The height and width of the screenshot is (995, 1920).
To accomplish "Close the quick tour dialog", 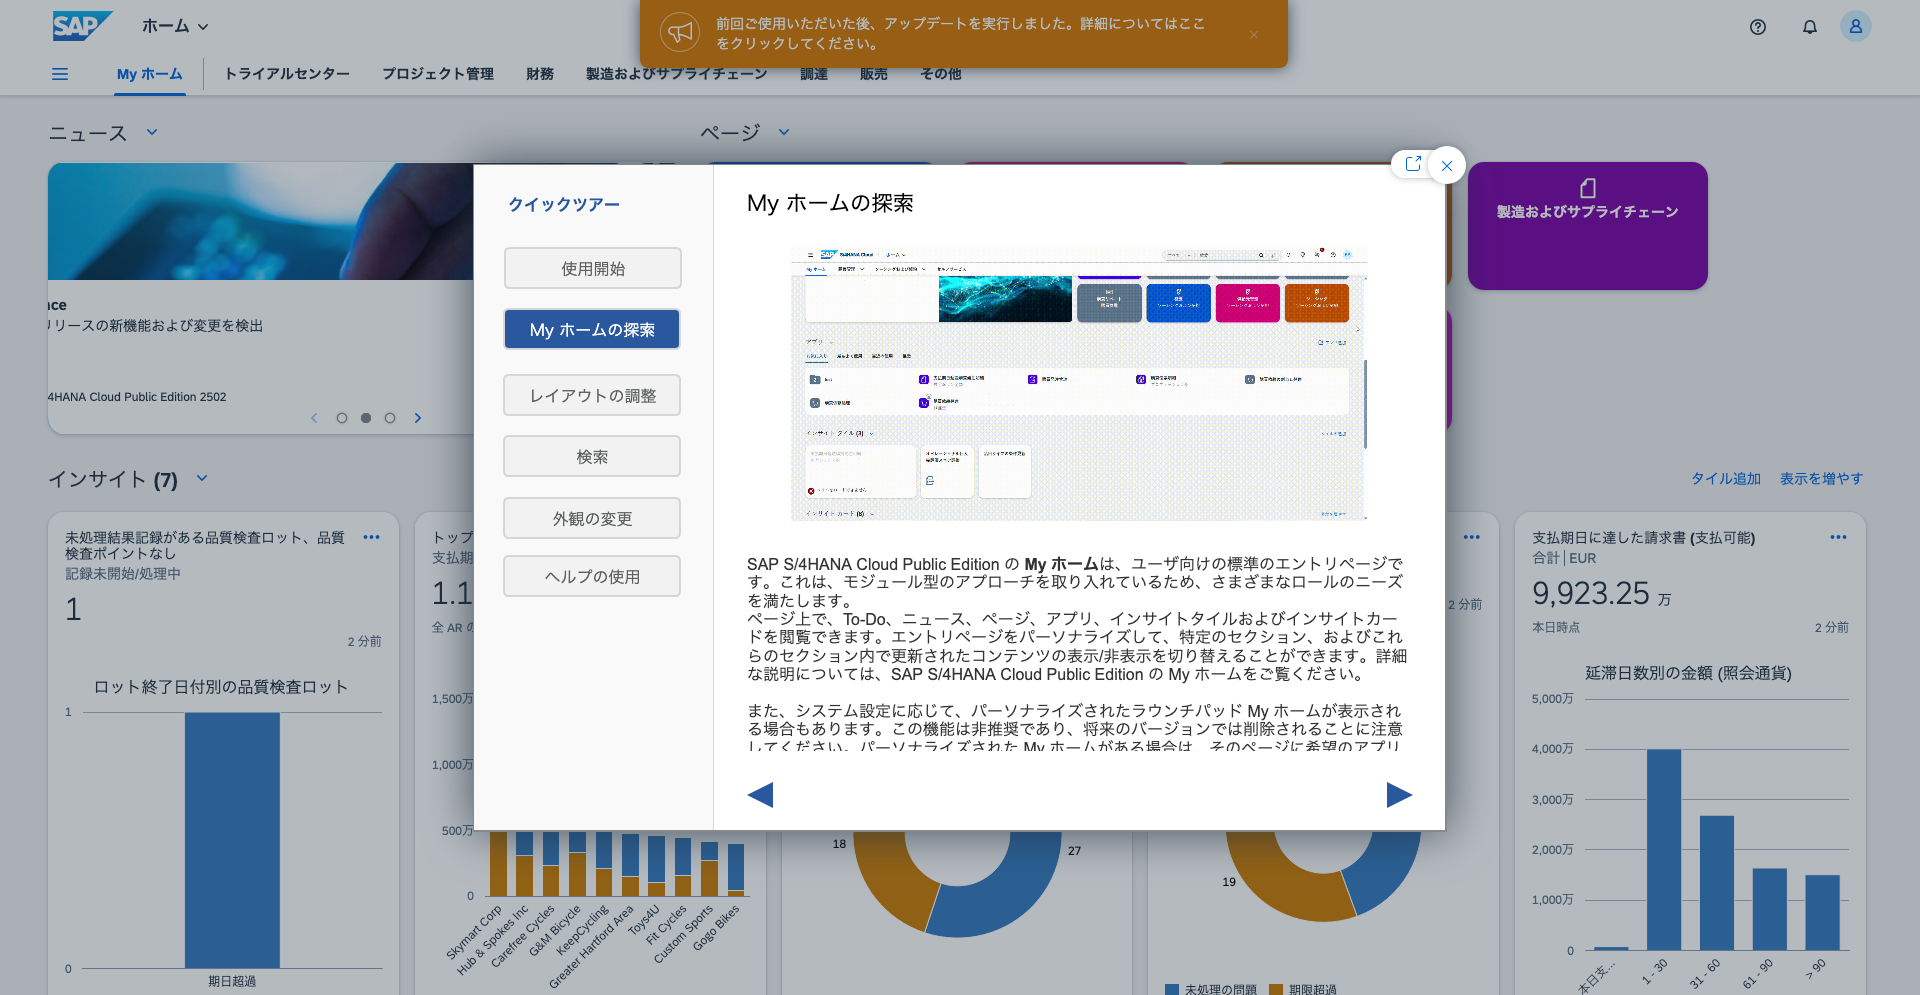I will coord(1447,166).
